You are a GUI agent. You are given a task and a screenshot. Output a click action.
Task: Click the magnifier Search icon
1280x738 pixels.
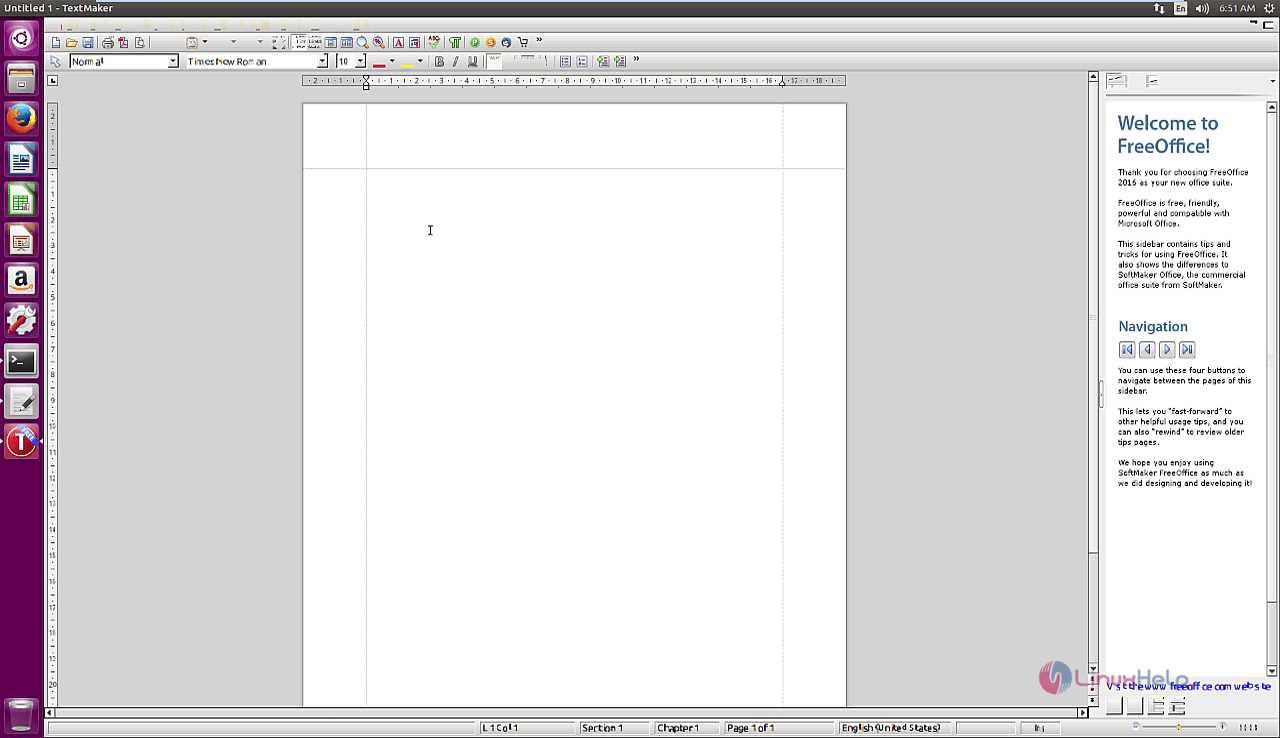click(x=363, y=43)
